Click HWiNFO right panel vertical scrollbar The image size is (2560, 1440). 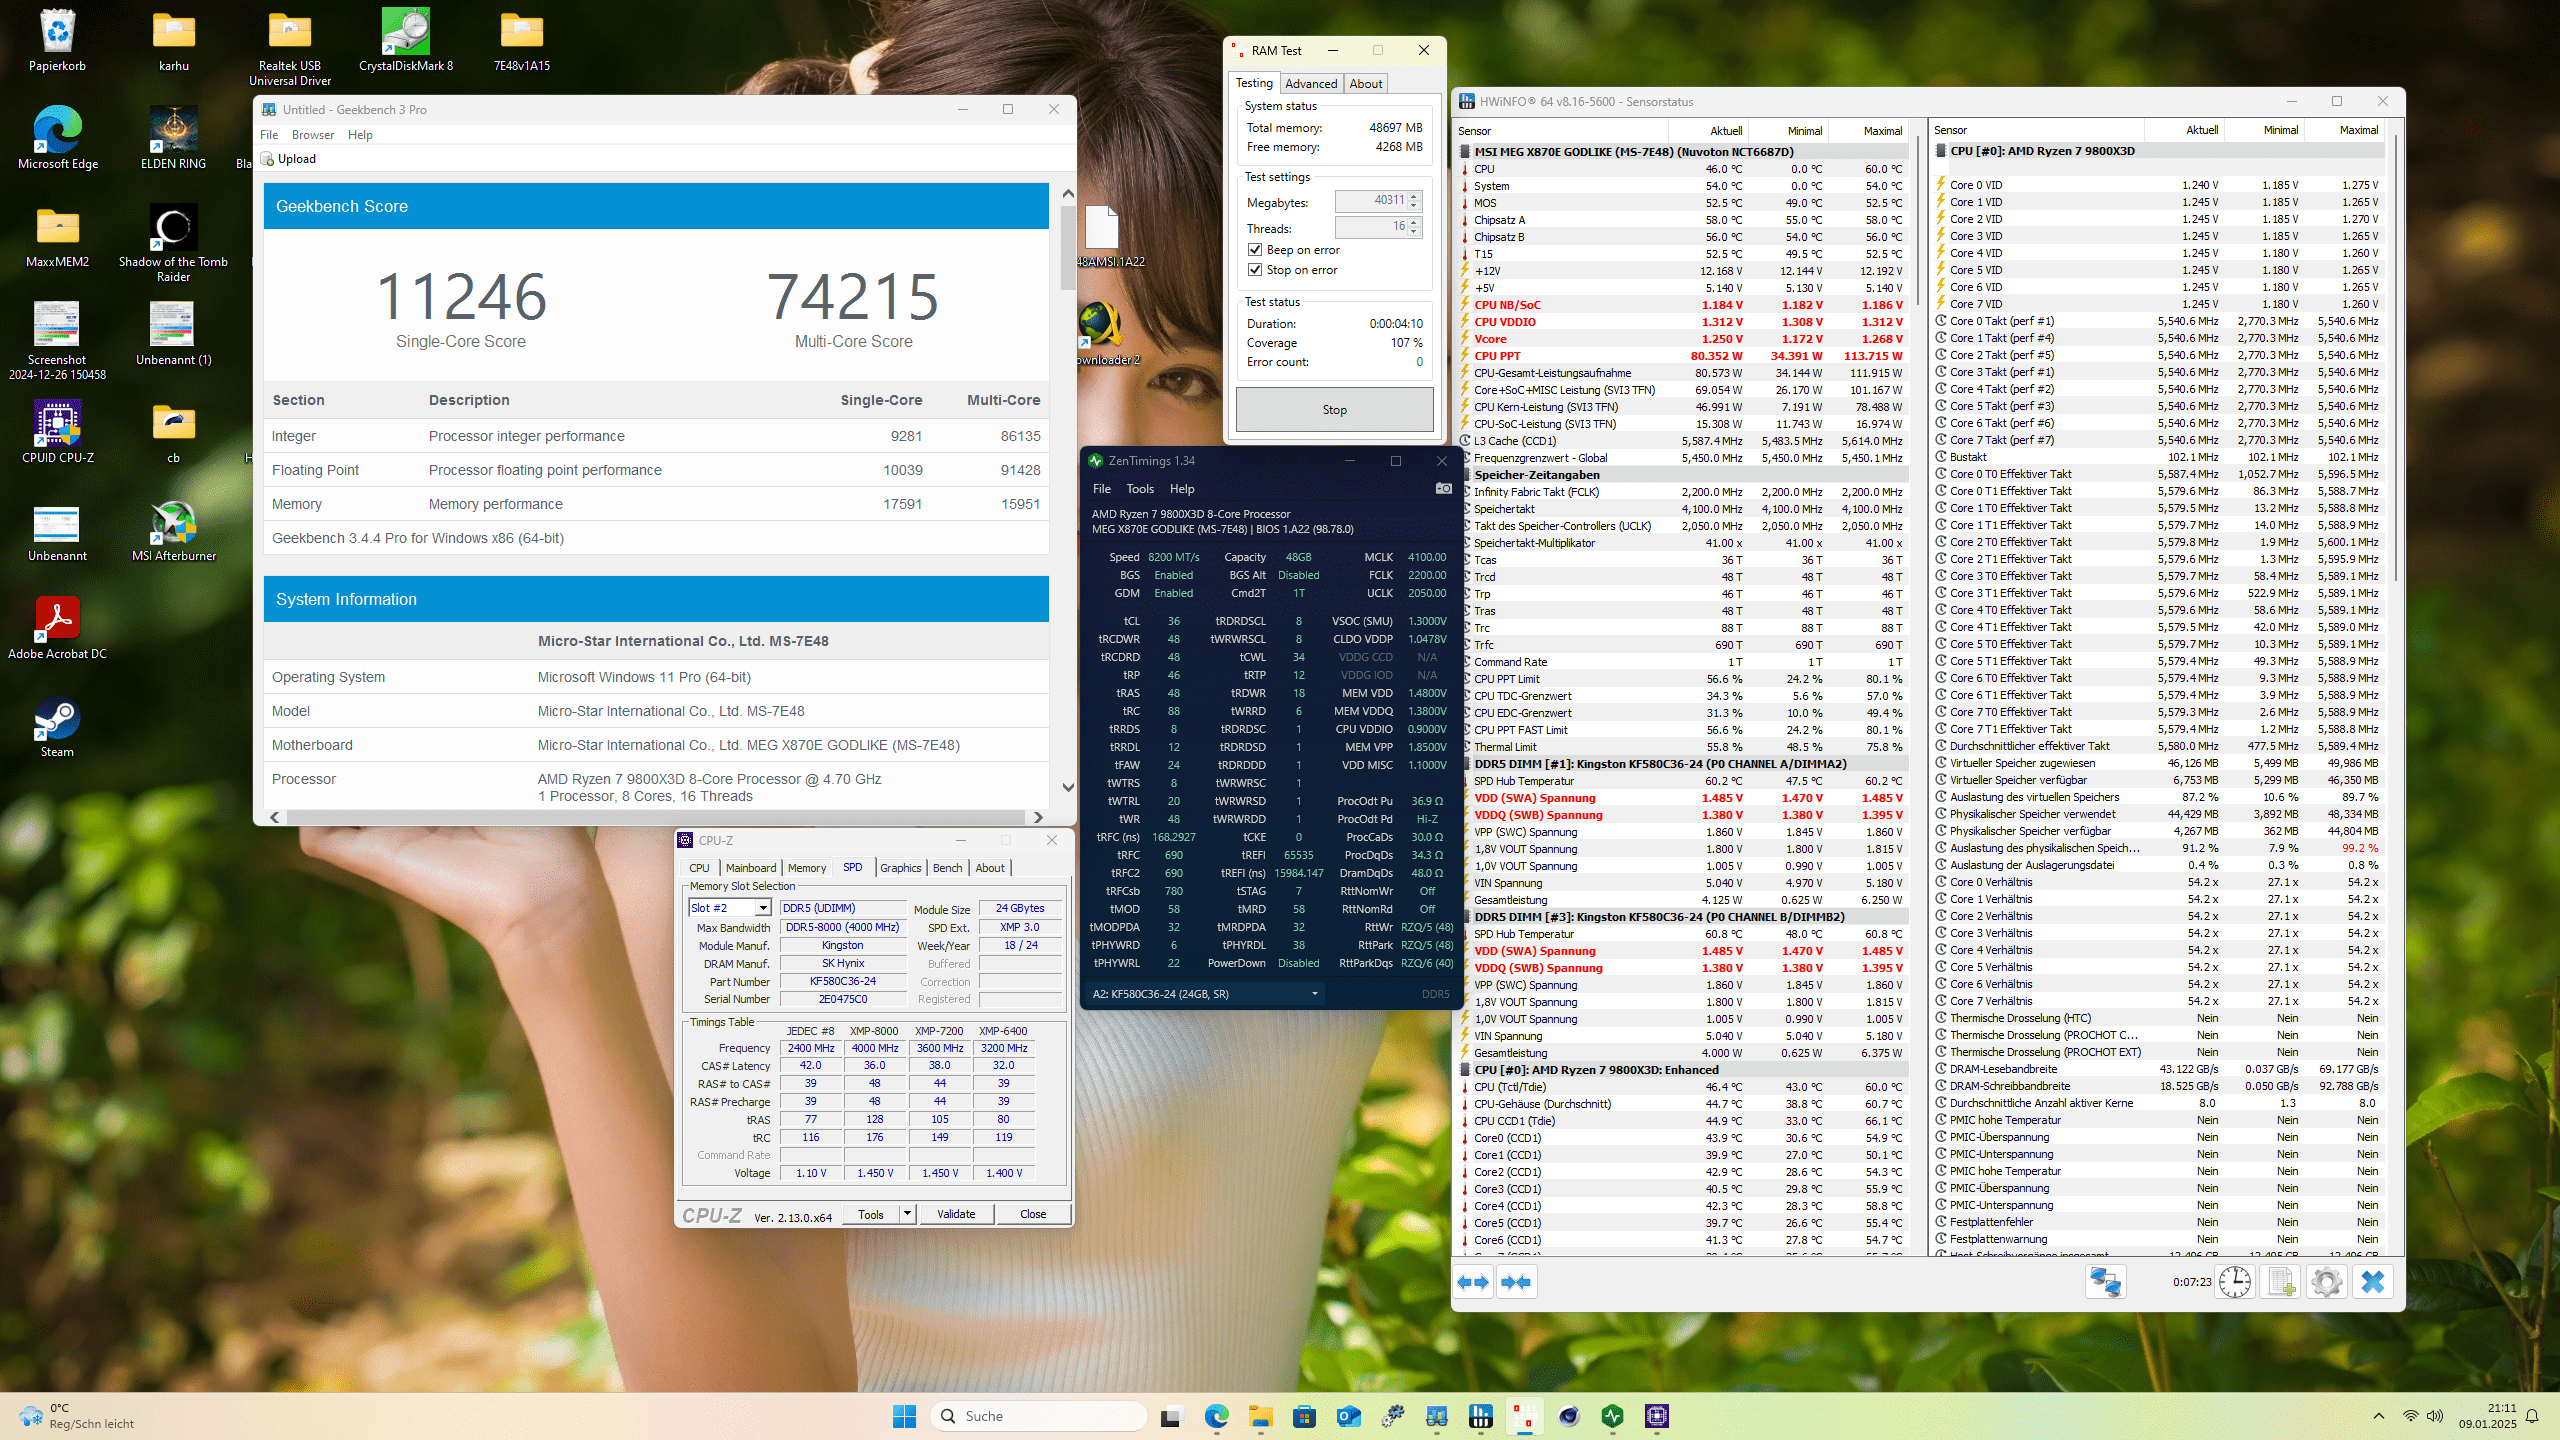2395,360
